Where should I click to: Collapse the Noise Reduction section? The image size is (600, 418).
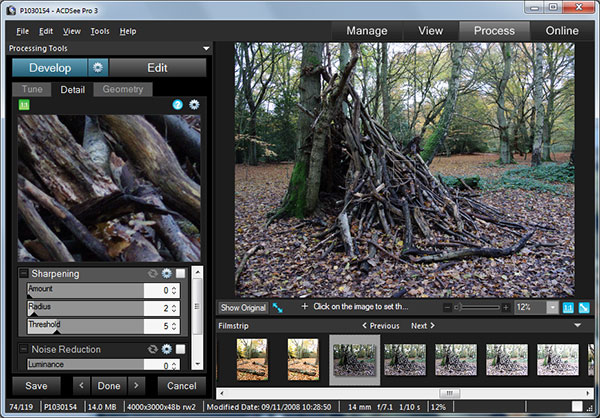[x=24, y=349]
